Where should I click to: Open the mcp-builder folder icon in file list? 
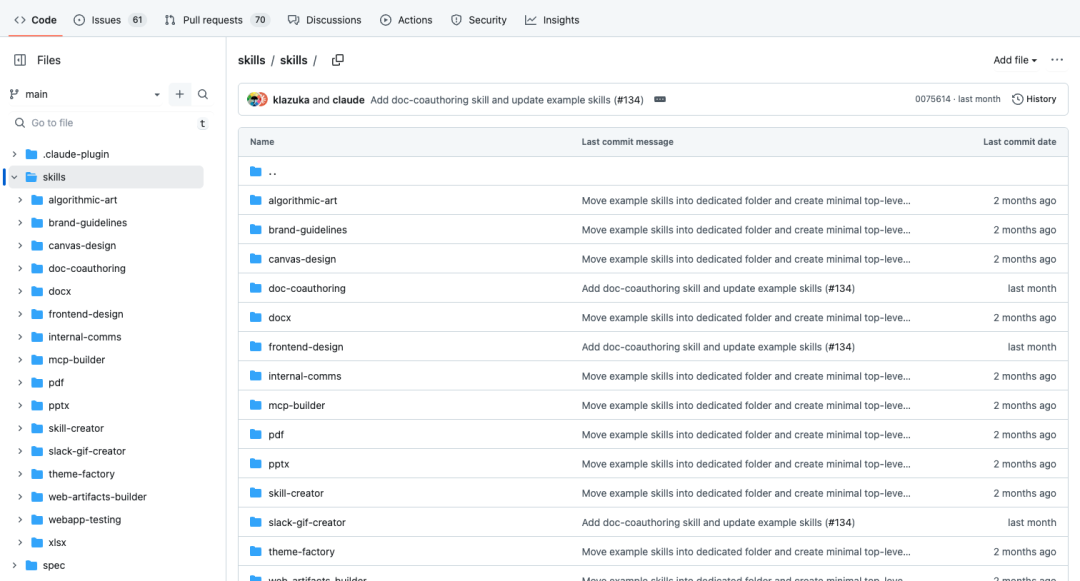(x=256, y=406)
